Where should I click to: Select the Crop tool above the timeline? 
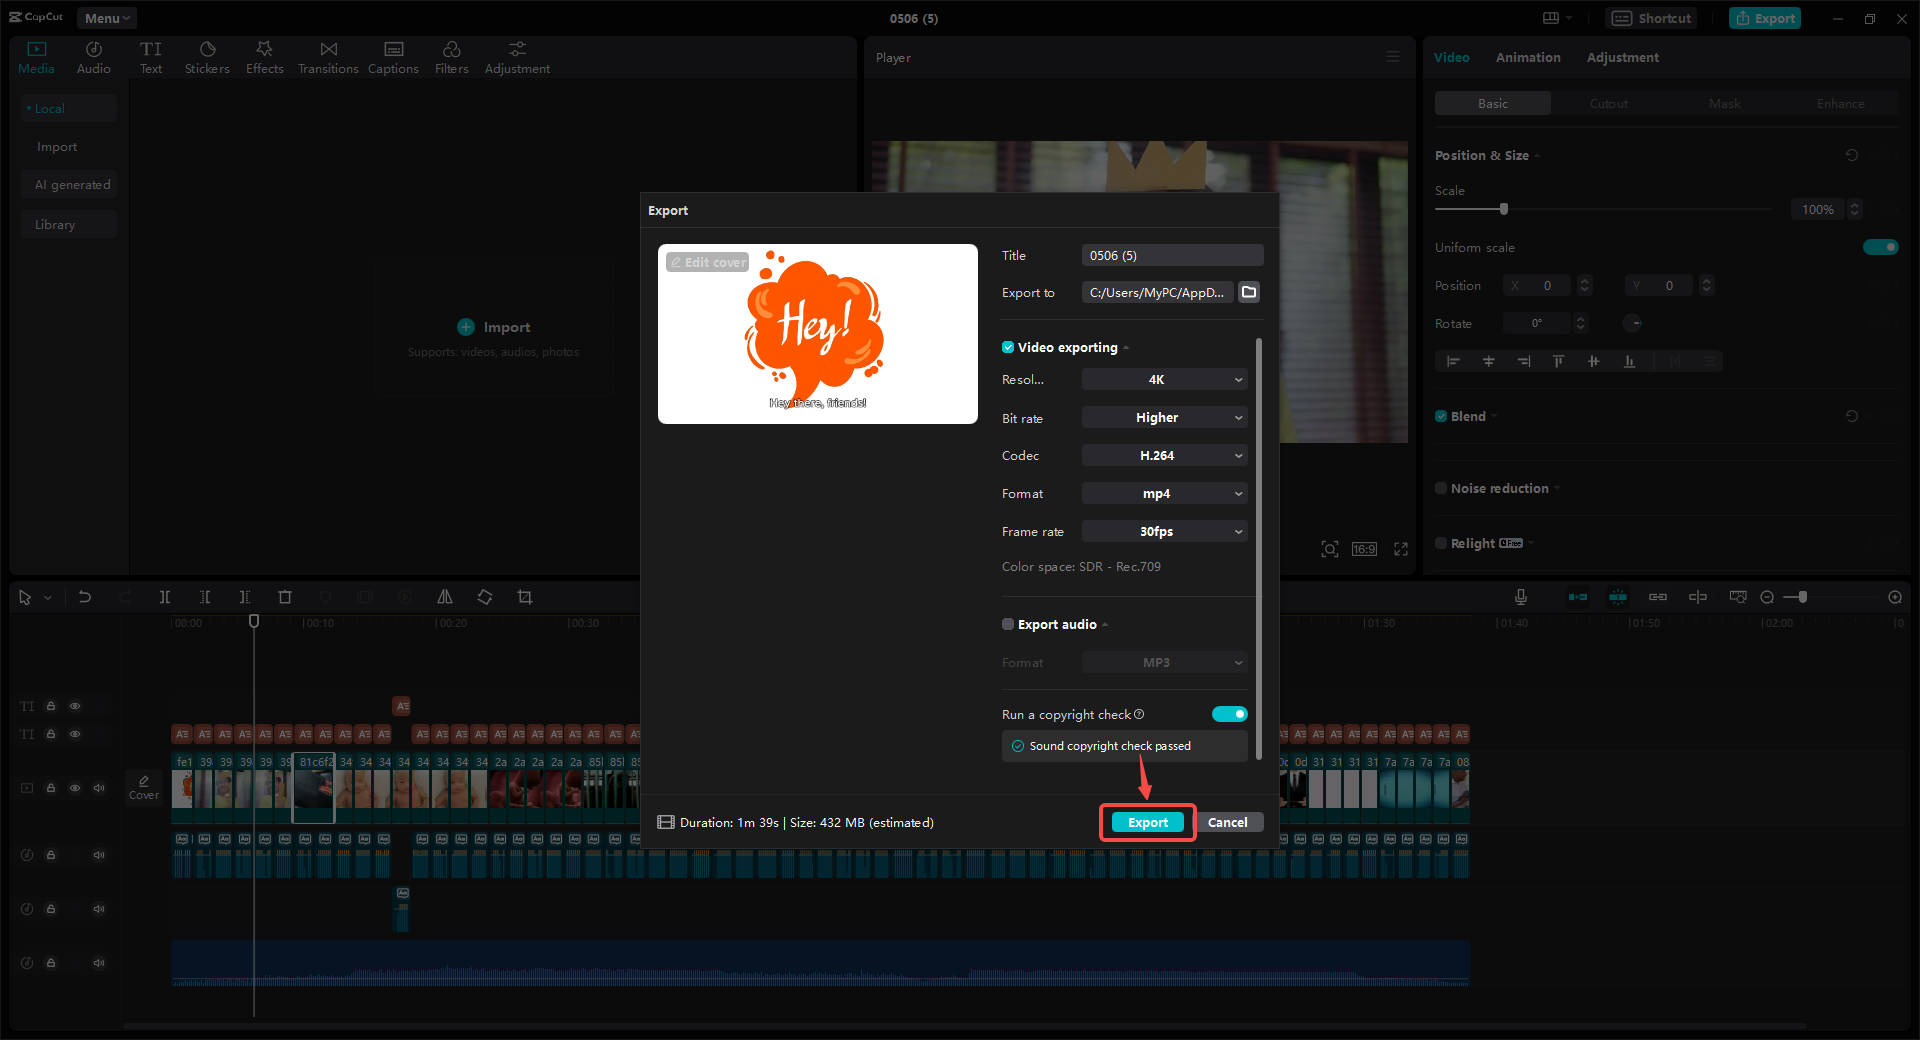[525, 596]
